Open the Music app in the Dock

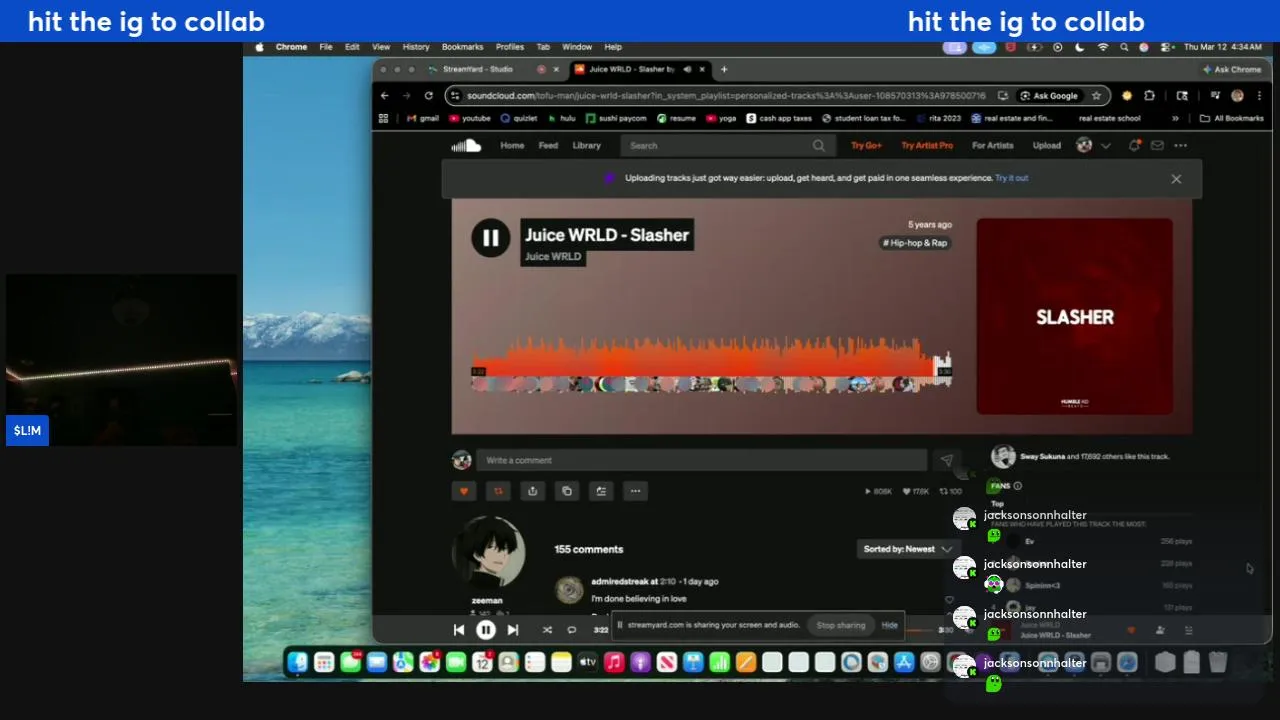pos(614,662)
